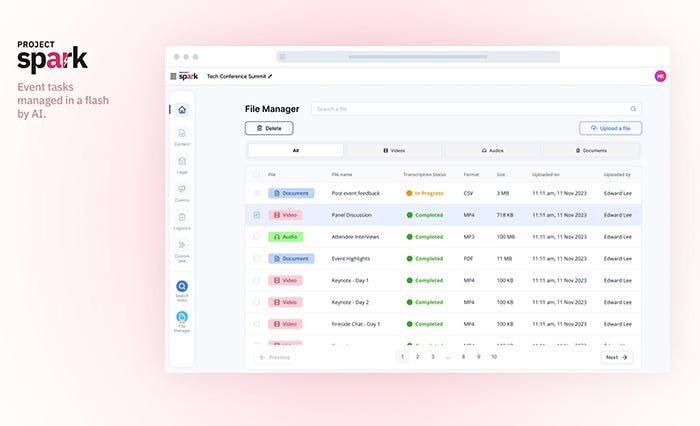Open the Content section icon
This screenshot has width=700, height=426.
point(182,133)
